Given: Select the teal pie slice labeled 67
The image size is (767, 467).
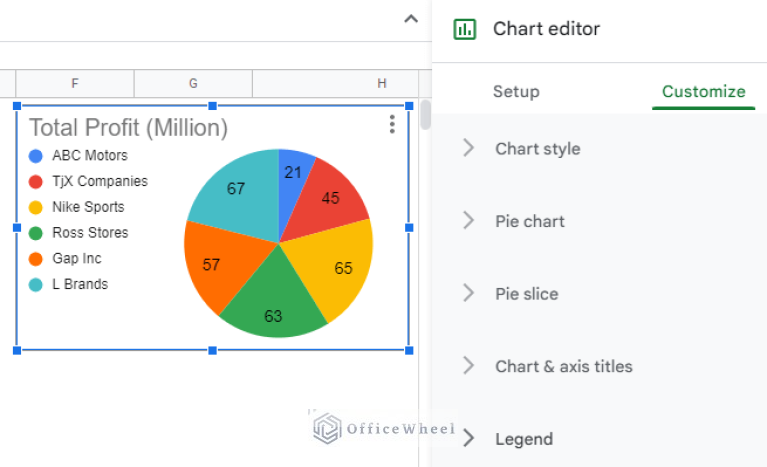Looking at the screenshot, I should pos(236,188).
